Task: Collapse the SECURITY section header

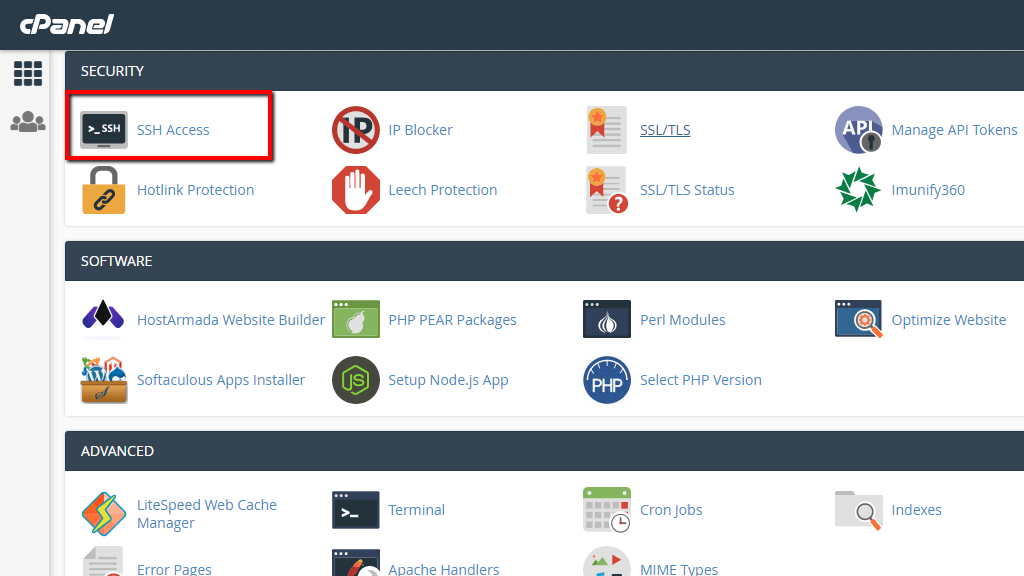Action: coord(112,71)
